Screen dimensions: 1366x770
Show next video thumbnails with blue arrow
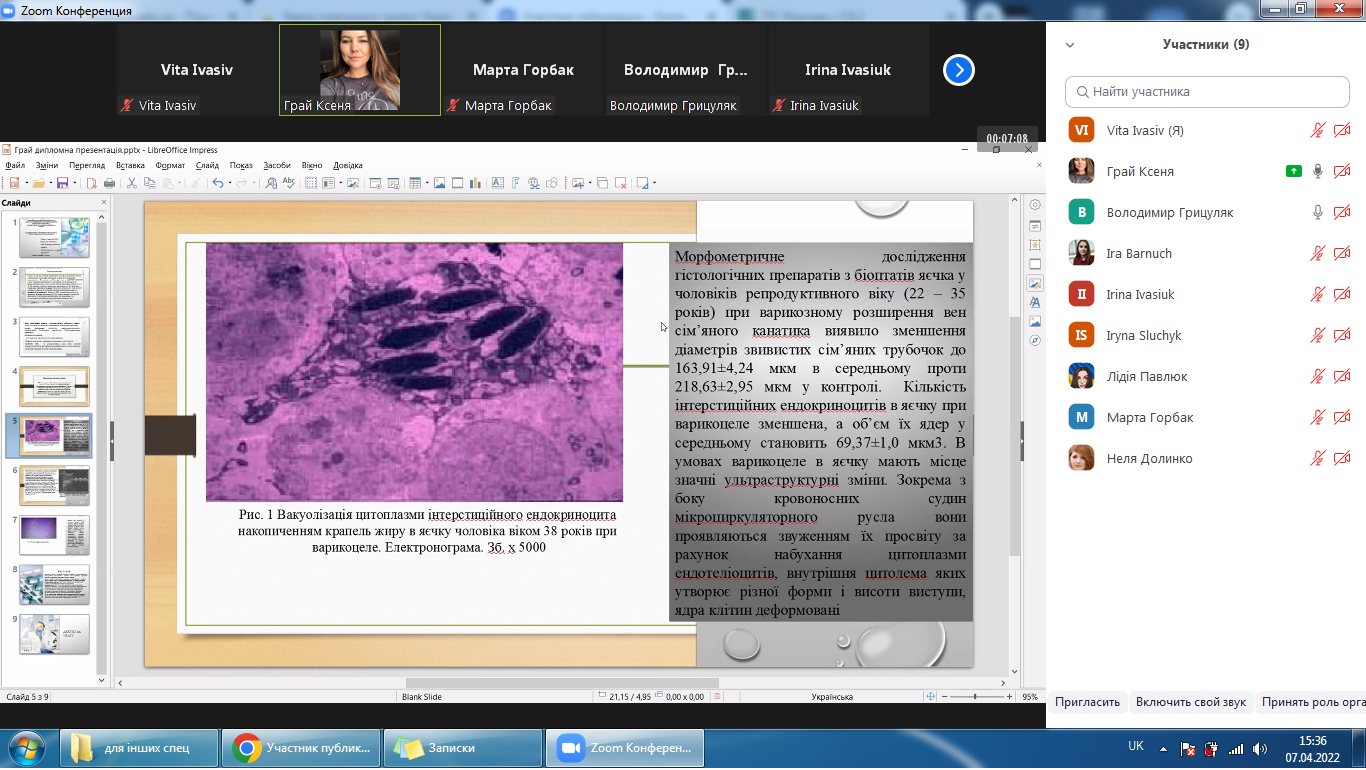[958, 70]
